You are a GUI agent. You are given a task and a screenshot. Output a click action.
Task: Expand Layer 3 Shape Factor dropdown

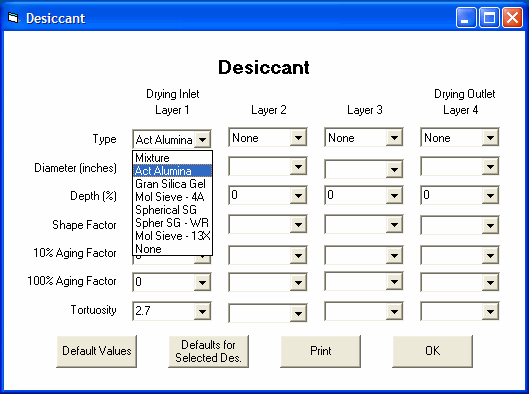click(394, 224)
